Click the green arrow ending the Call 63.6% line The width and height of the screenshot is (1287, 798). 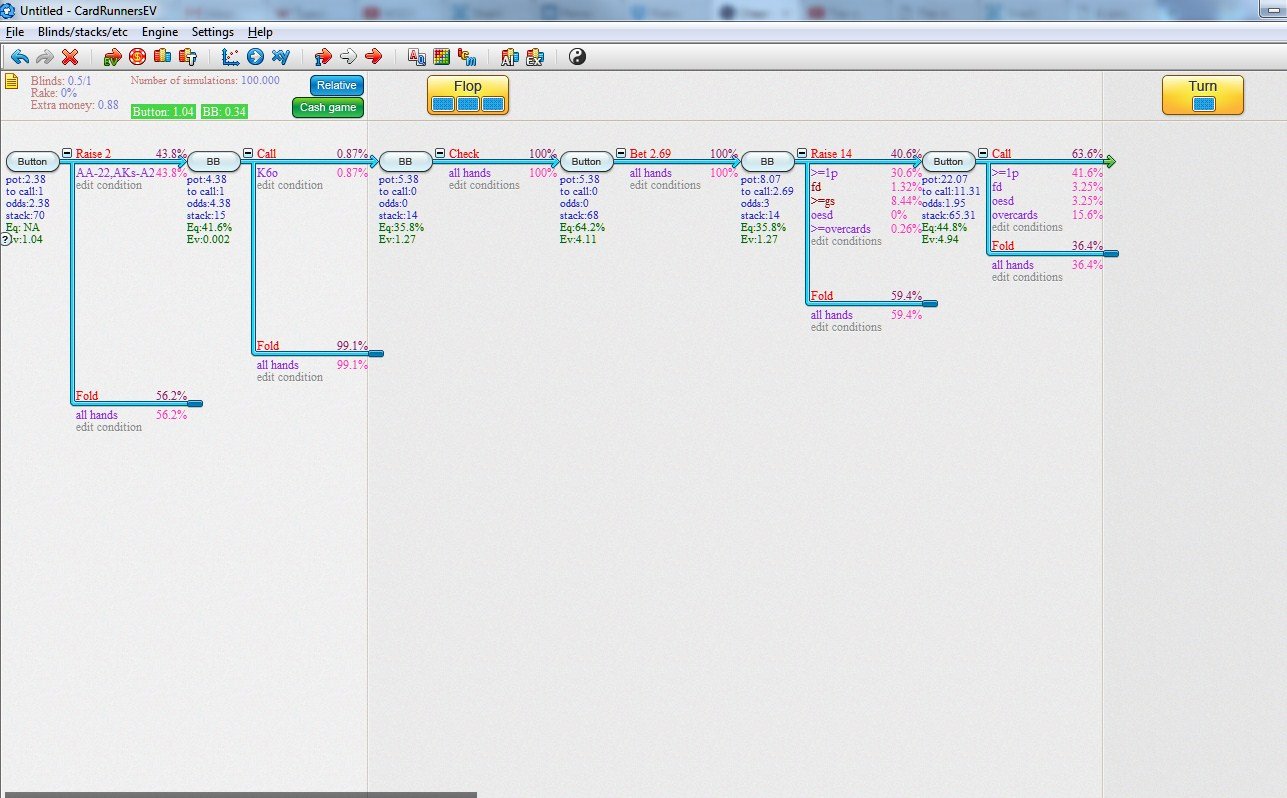[1109, 161]
